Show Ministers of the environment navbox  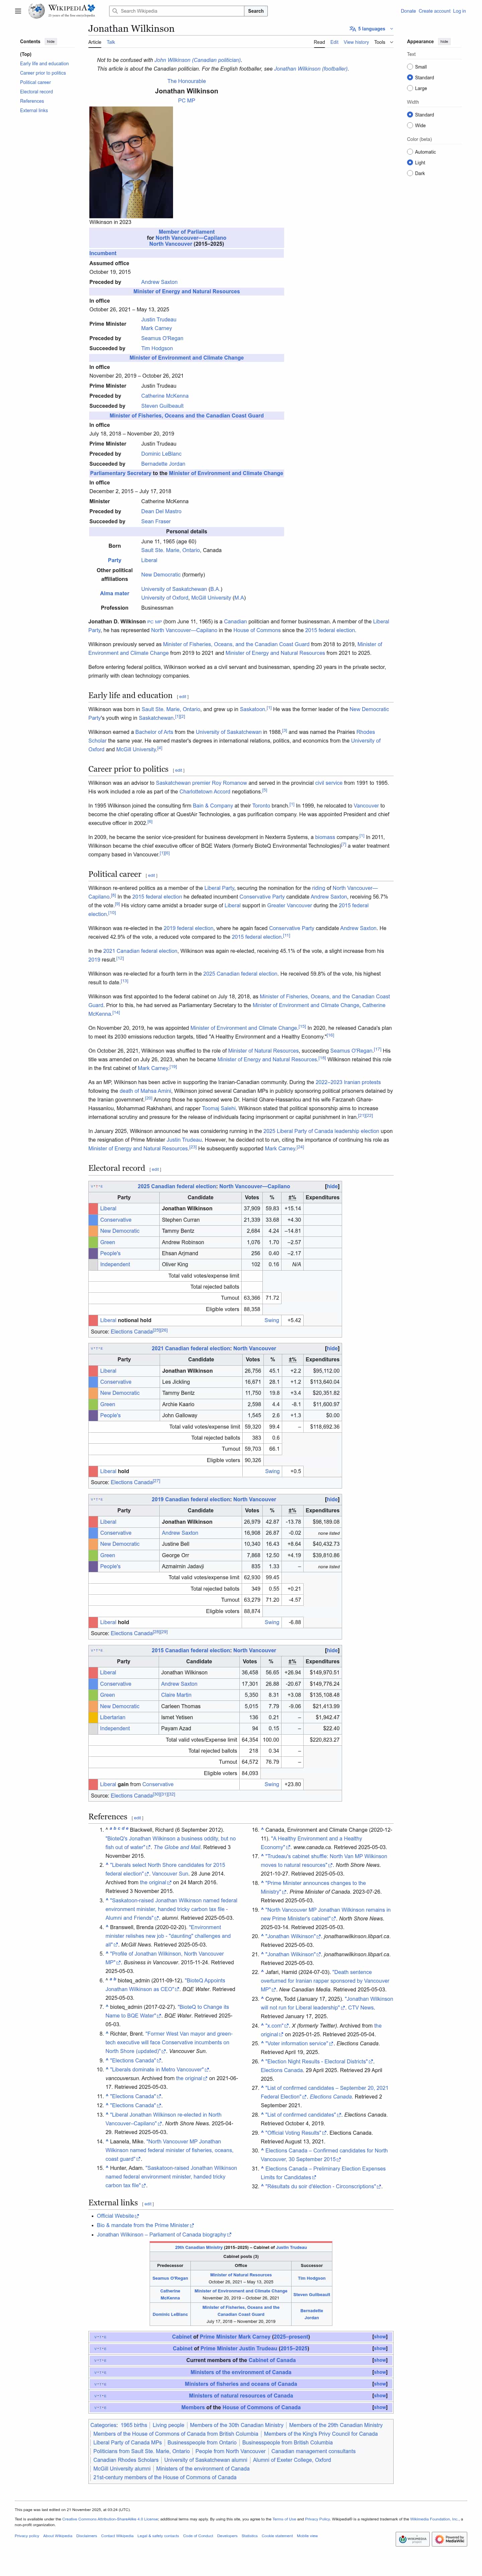(380, 2372)
